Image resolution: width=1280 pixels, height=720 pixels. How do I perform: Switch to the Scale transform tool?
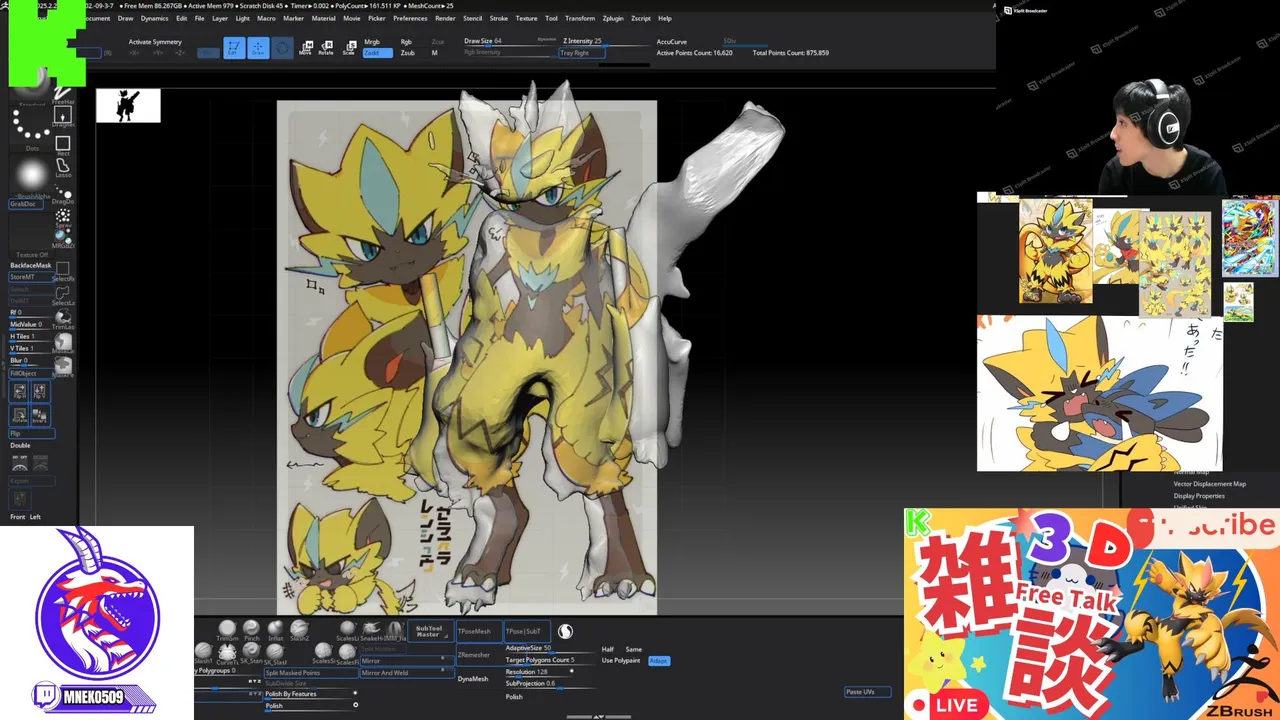[x=349, y=48]
